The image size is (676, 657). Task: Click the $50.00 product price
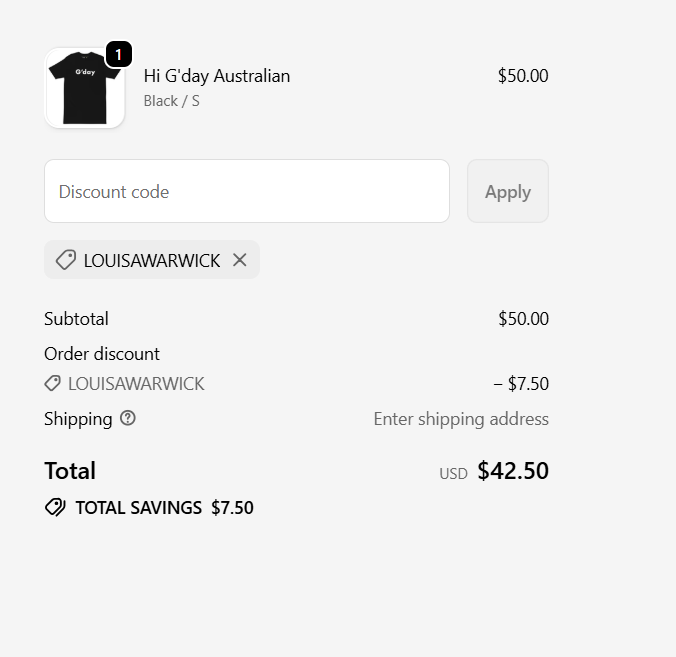tap(523, 76)
